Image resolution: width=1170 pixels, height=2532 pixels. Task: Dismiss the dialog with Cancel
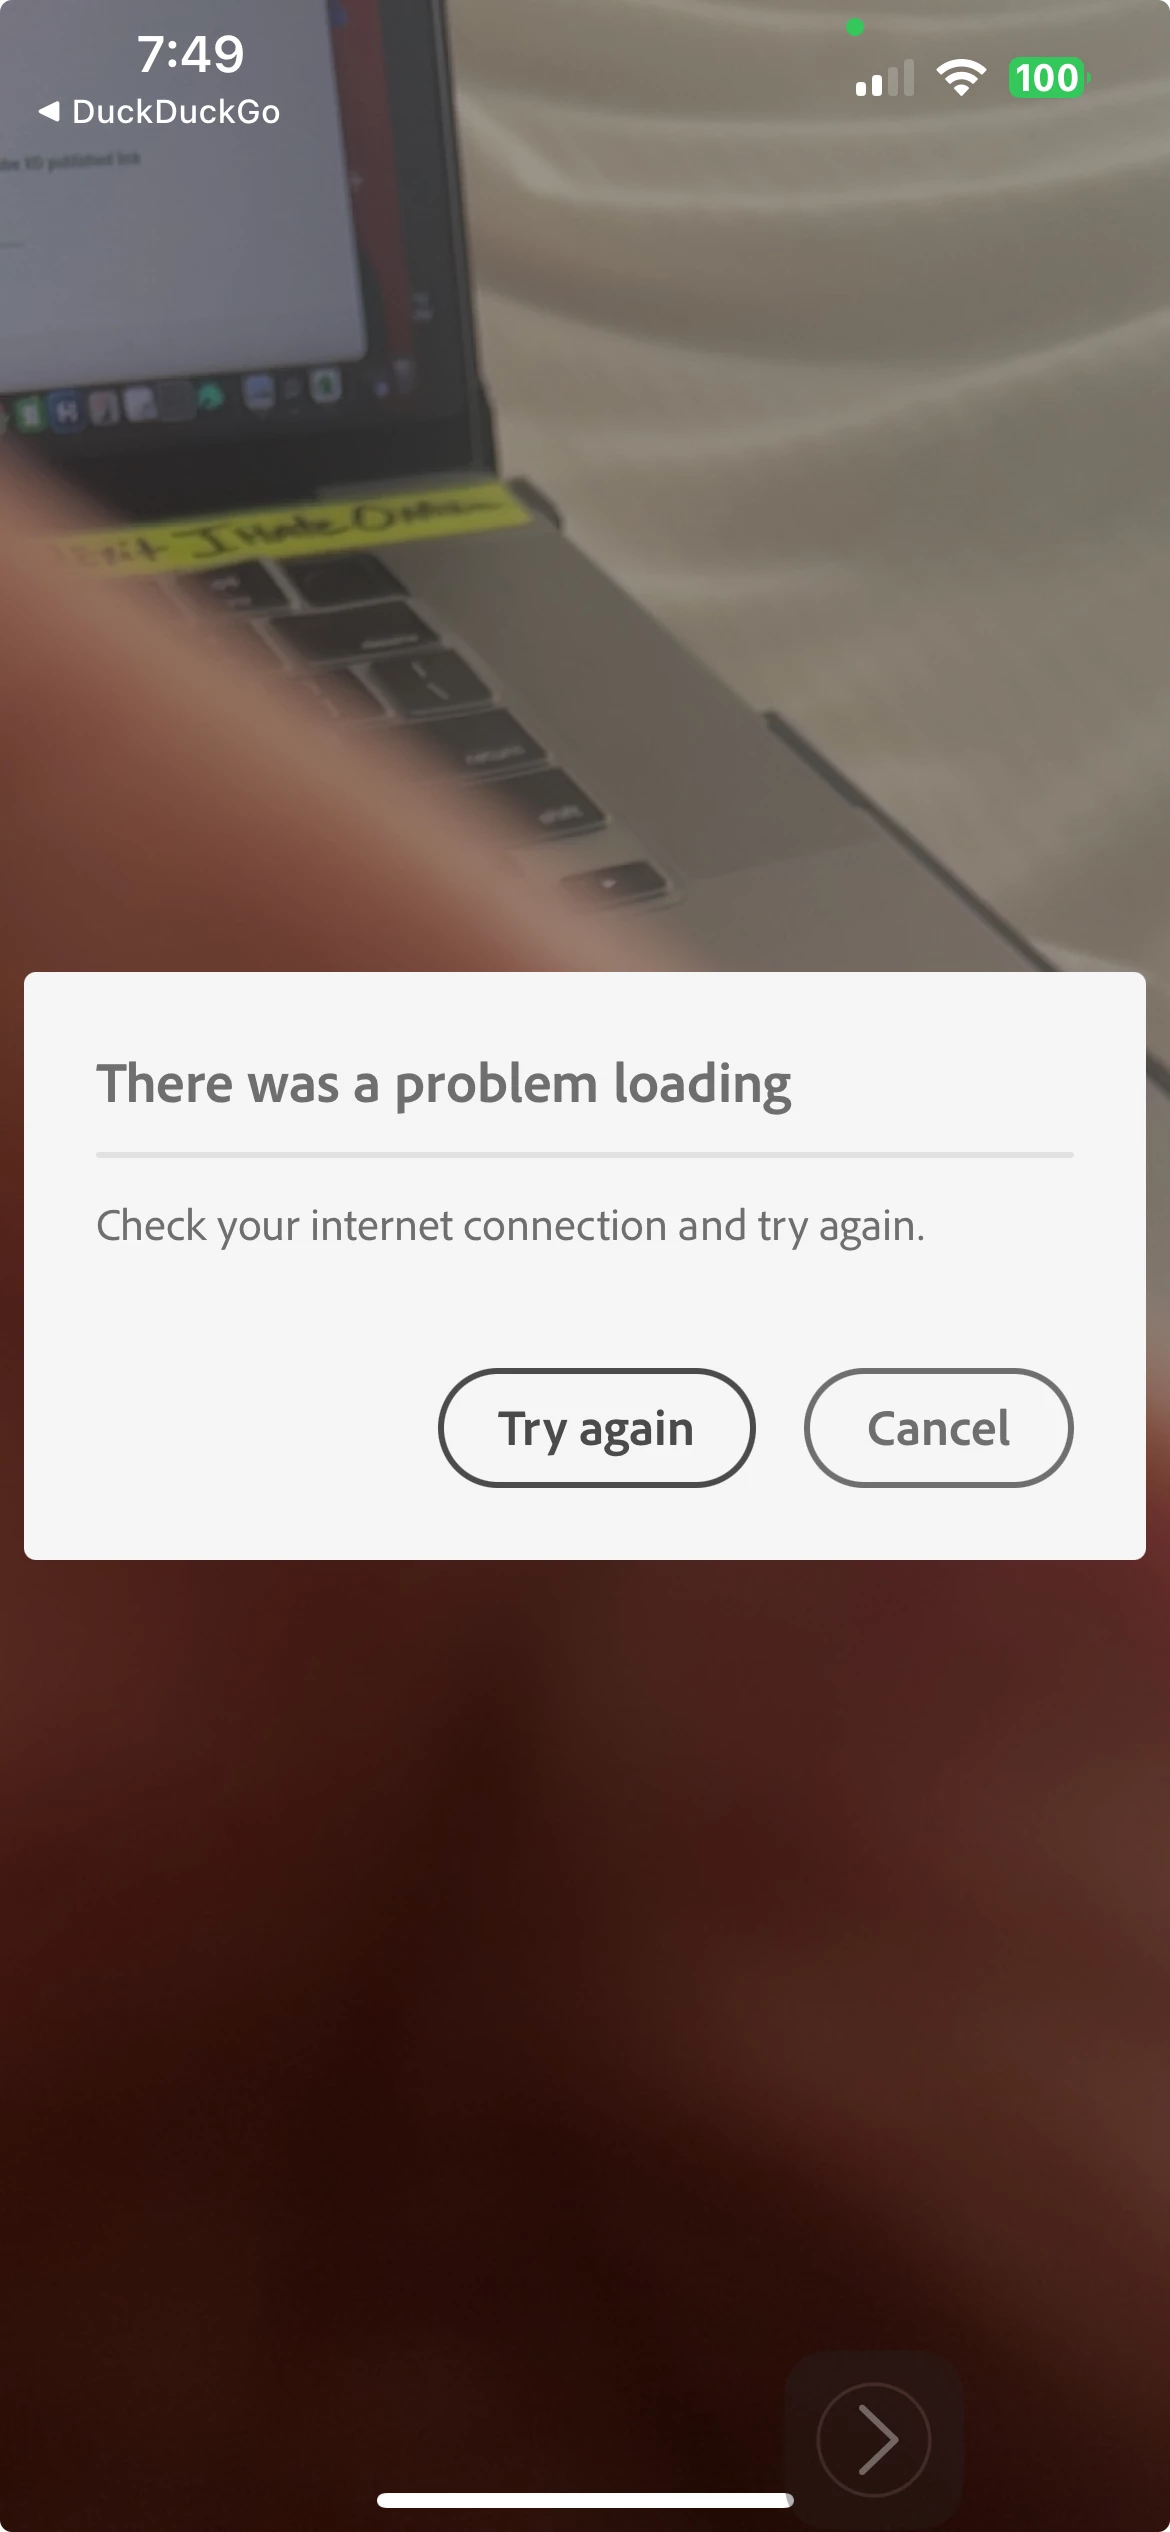pyautogui.click(x=938, y=1427)
